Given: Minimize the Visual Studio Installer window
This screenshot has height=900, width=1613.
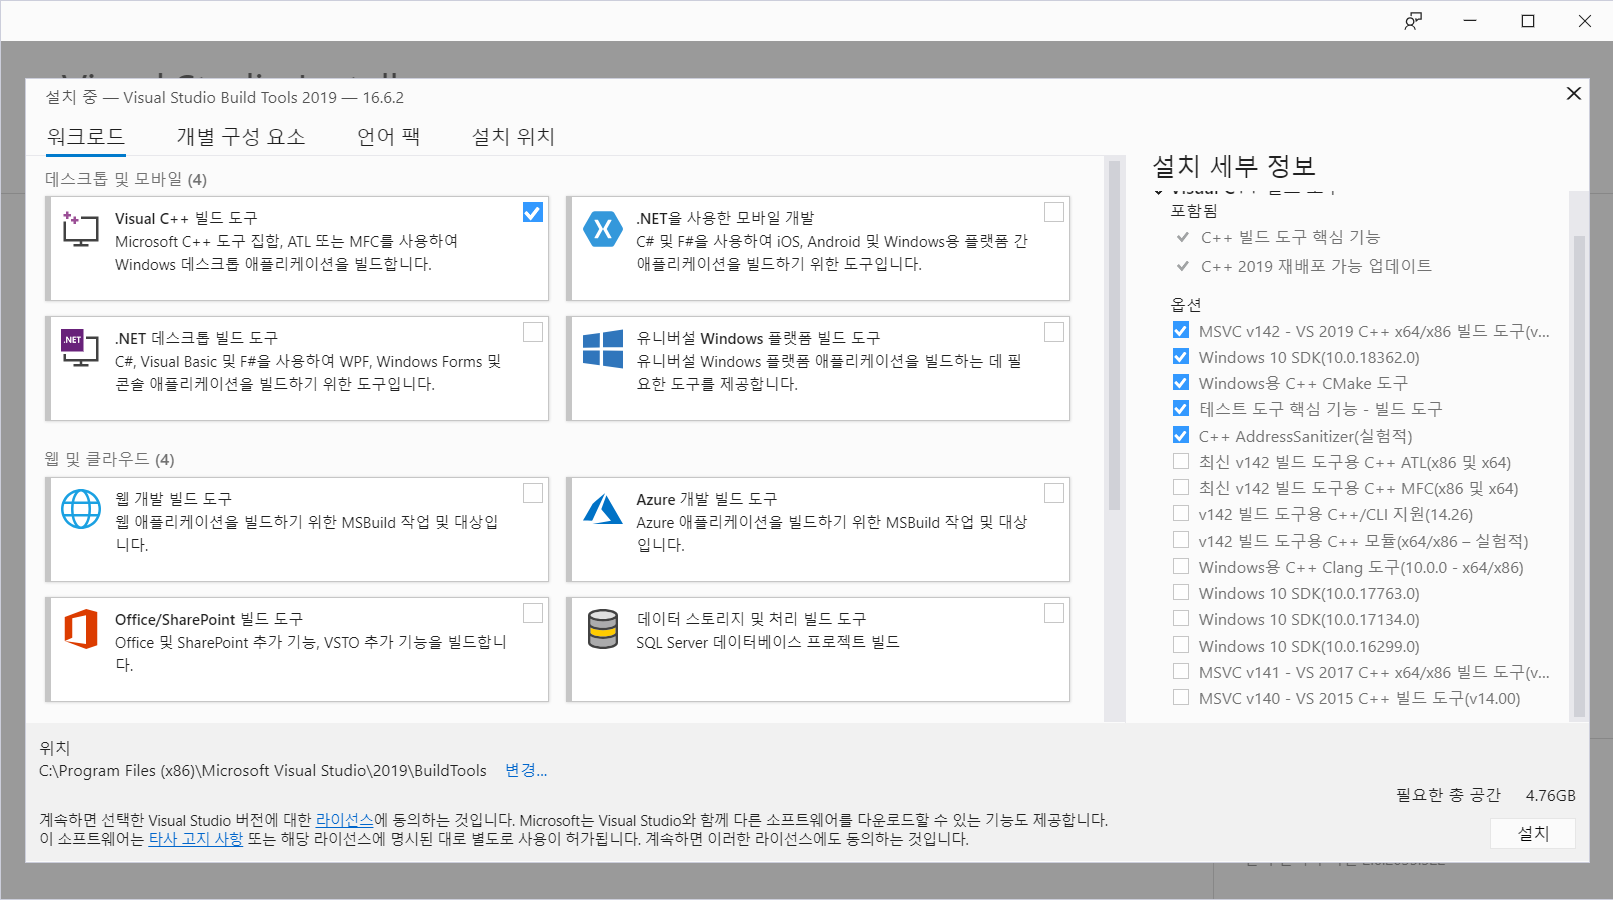Looking at the screenshot, I should (x=1469, y=21).
